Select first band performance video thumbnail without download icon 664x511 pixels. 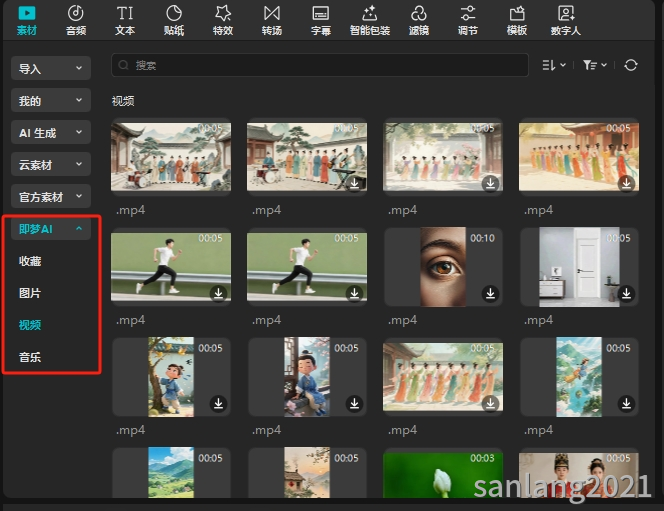pos(171,157)
